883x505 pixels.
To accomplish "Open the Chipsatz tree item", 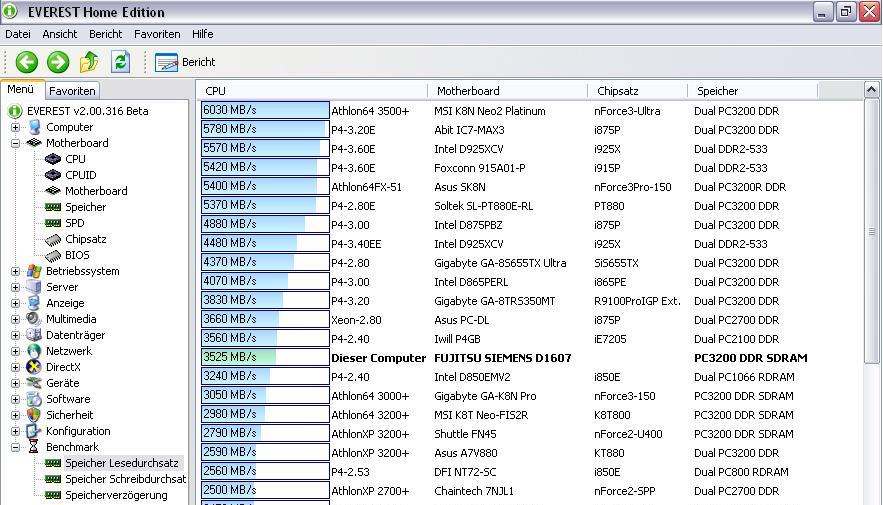I will [86, 239].
